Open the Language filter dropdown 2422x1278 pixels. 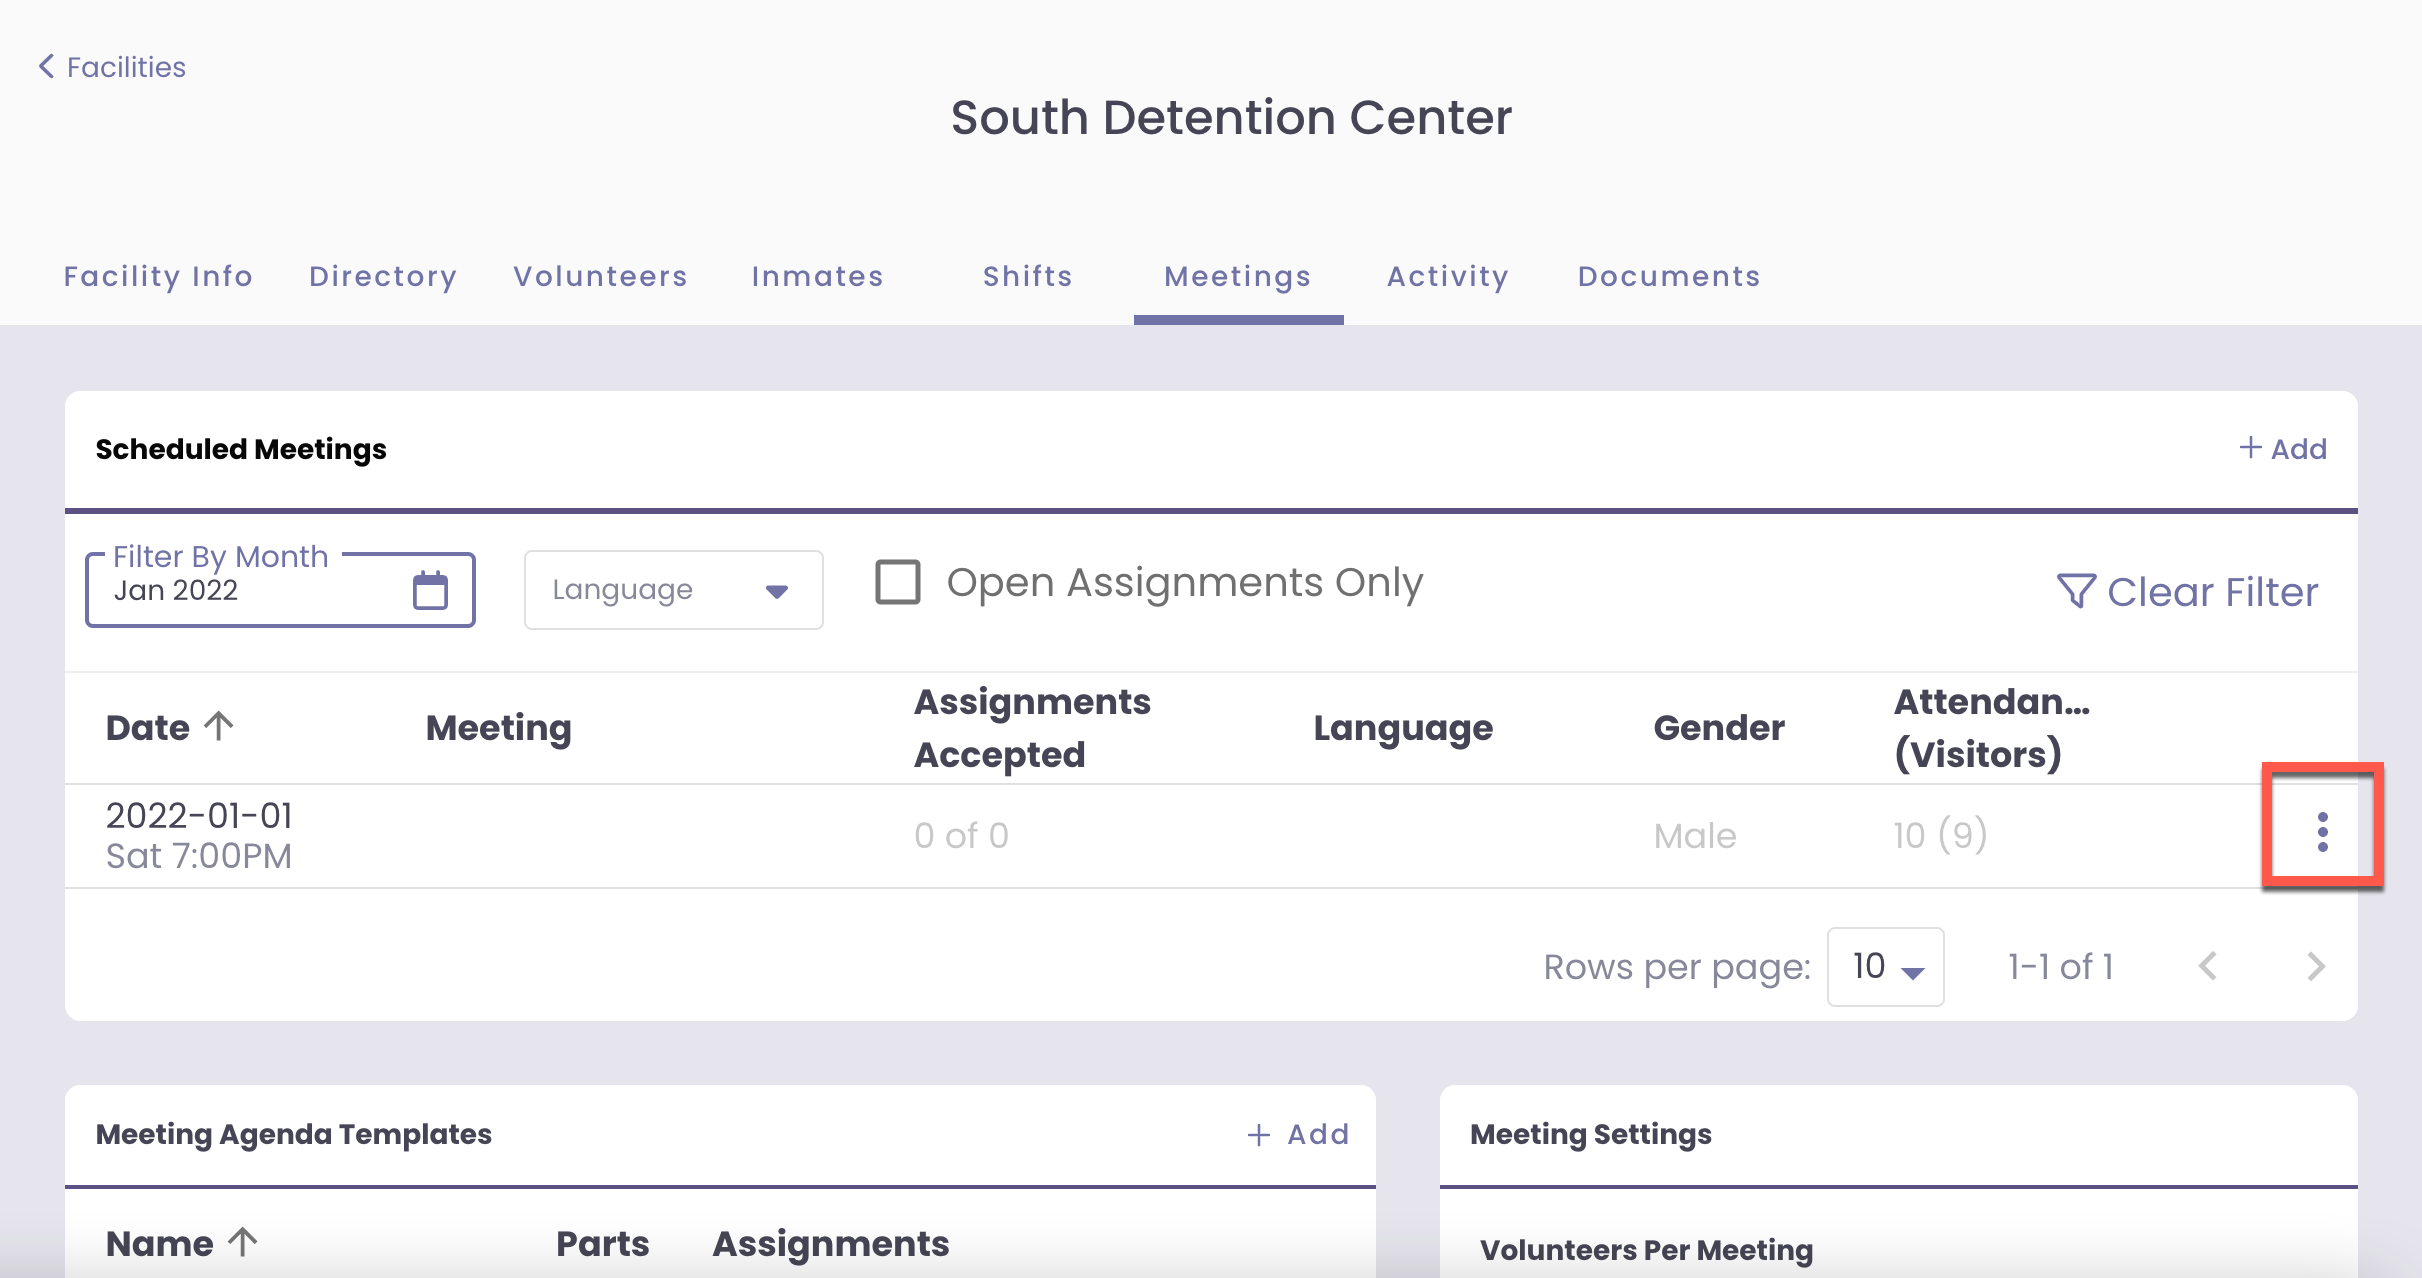673,590
